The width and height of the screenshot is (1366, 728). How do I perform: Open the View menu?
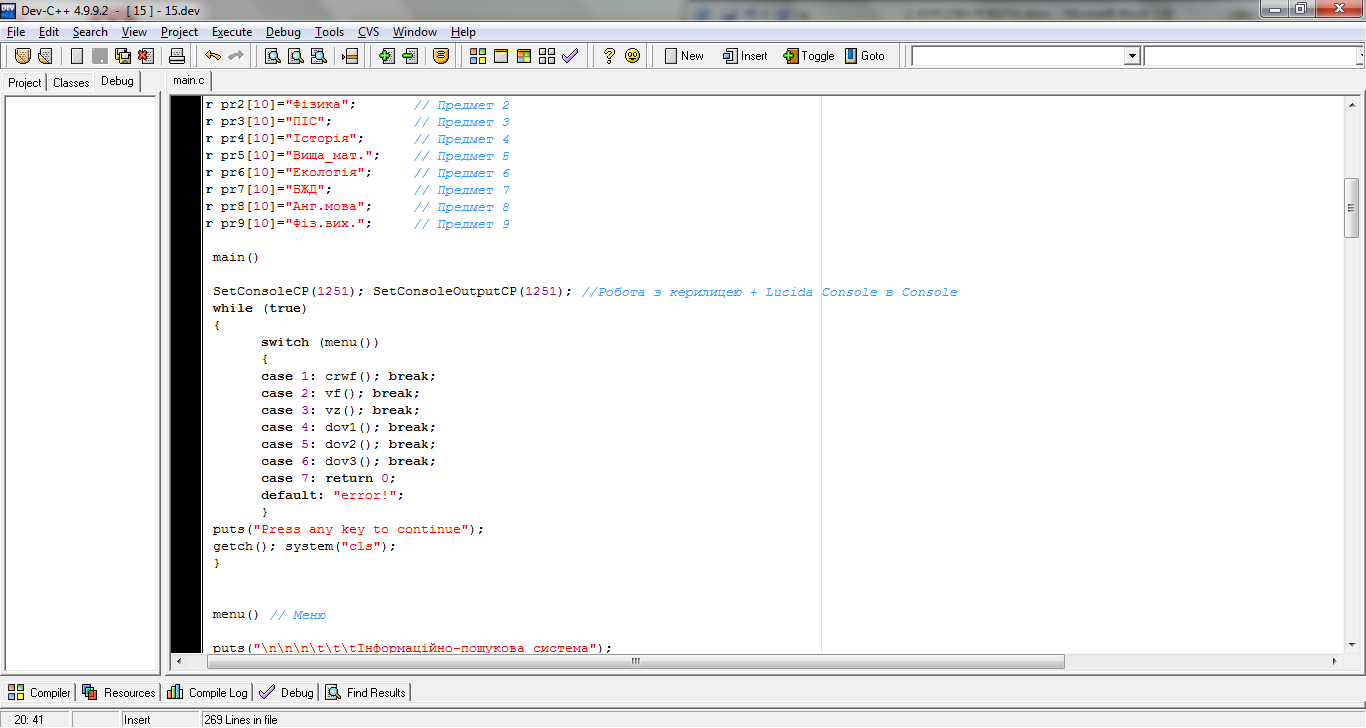(x=134, y=32)
